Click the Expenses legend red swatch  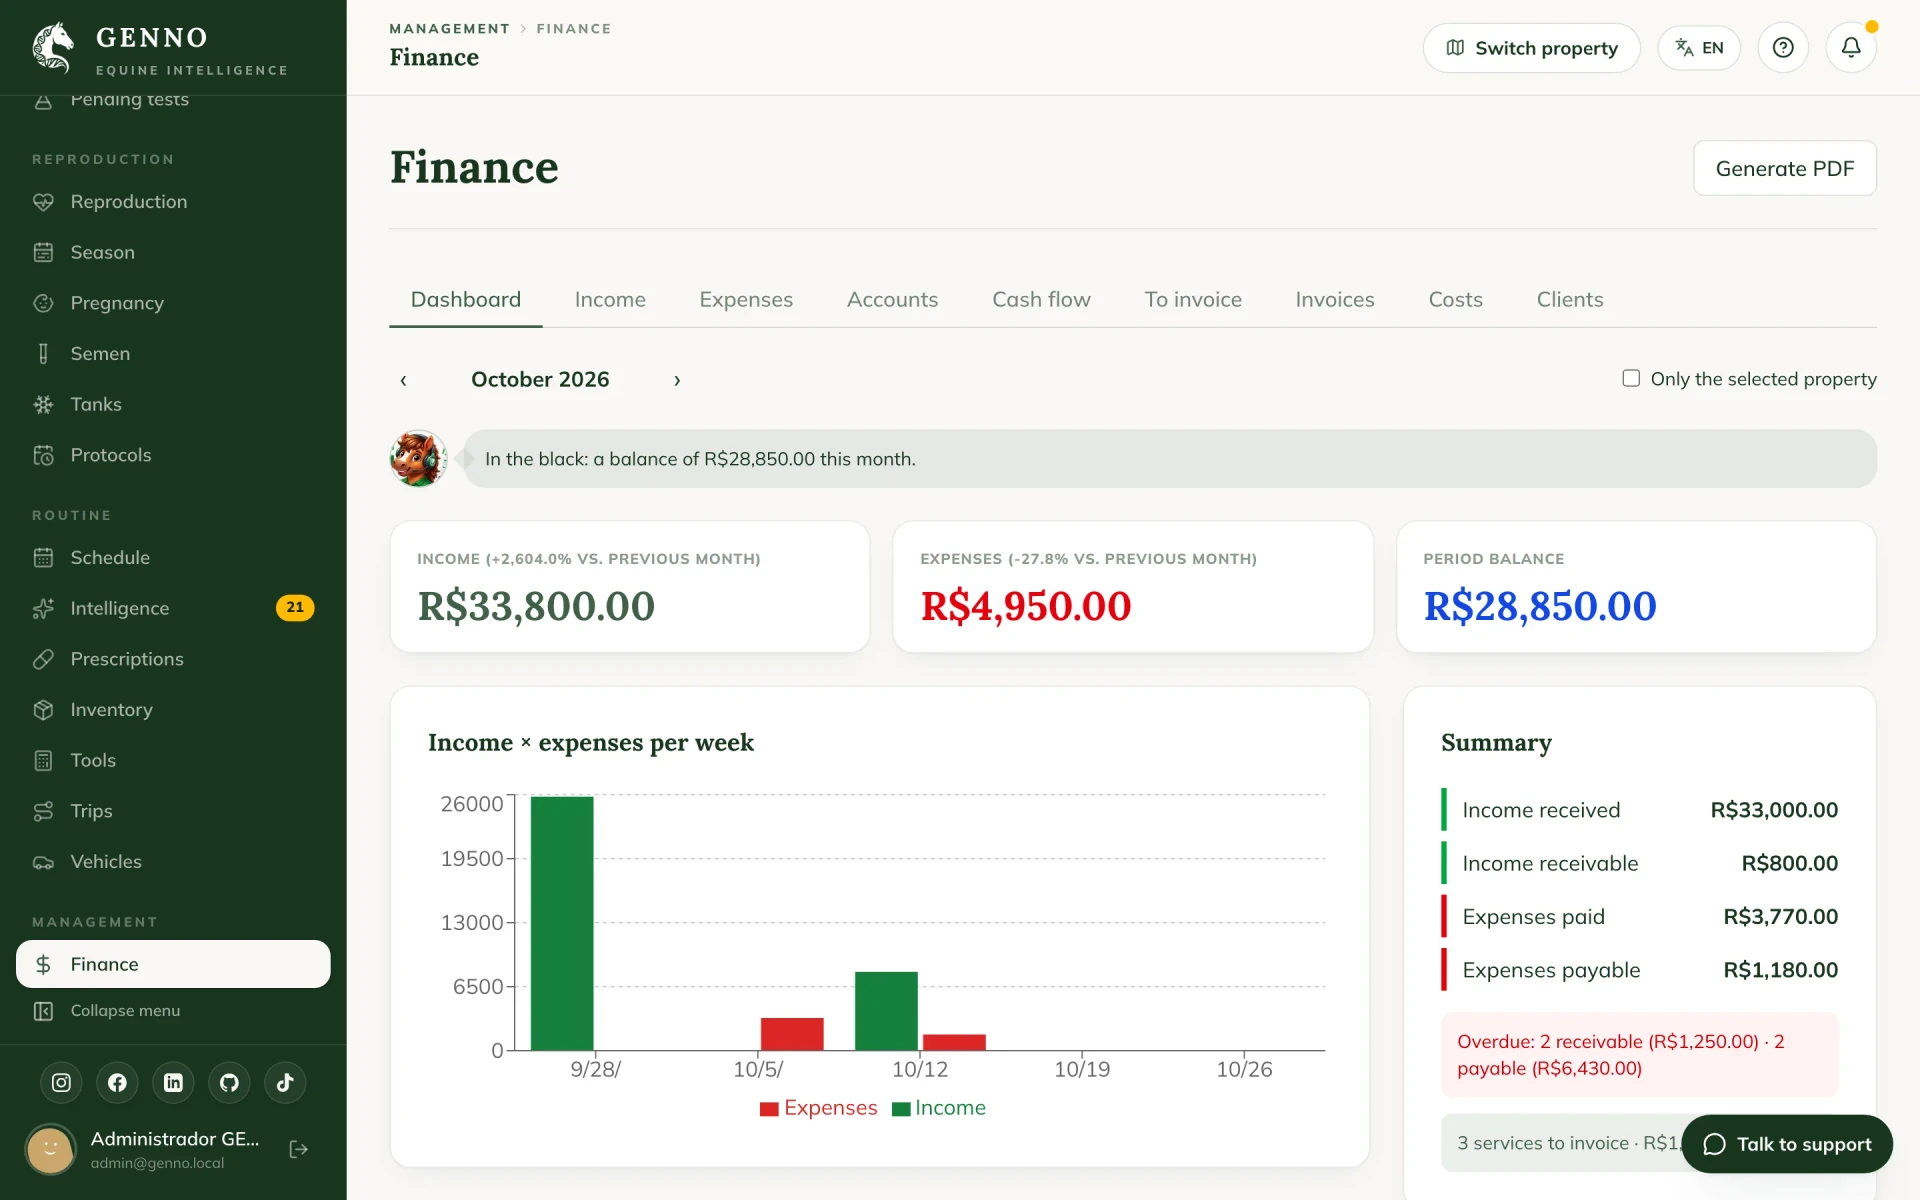click(769, 1109)
